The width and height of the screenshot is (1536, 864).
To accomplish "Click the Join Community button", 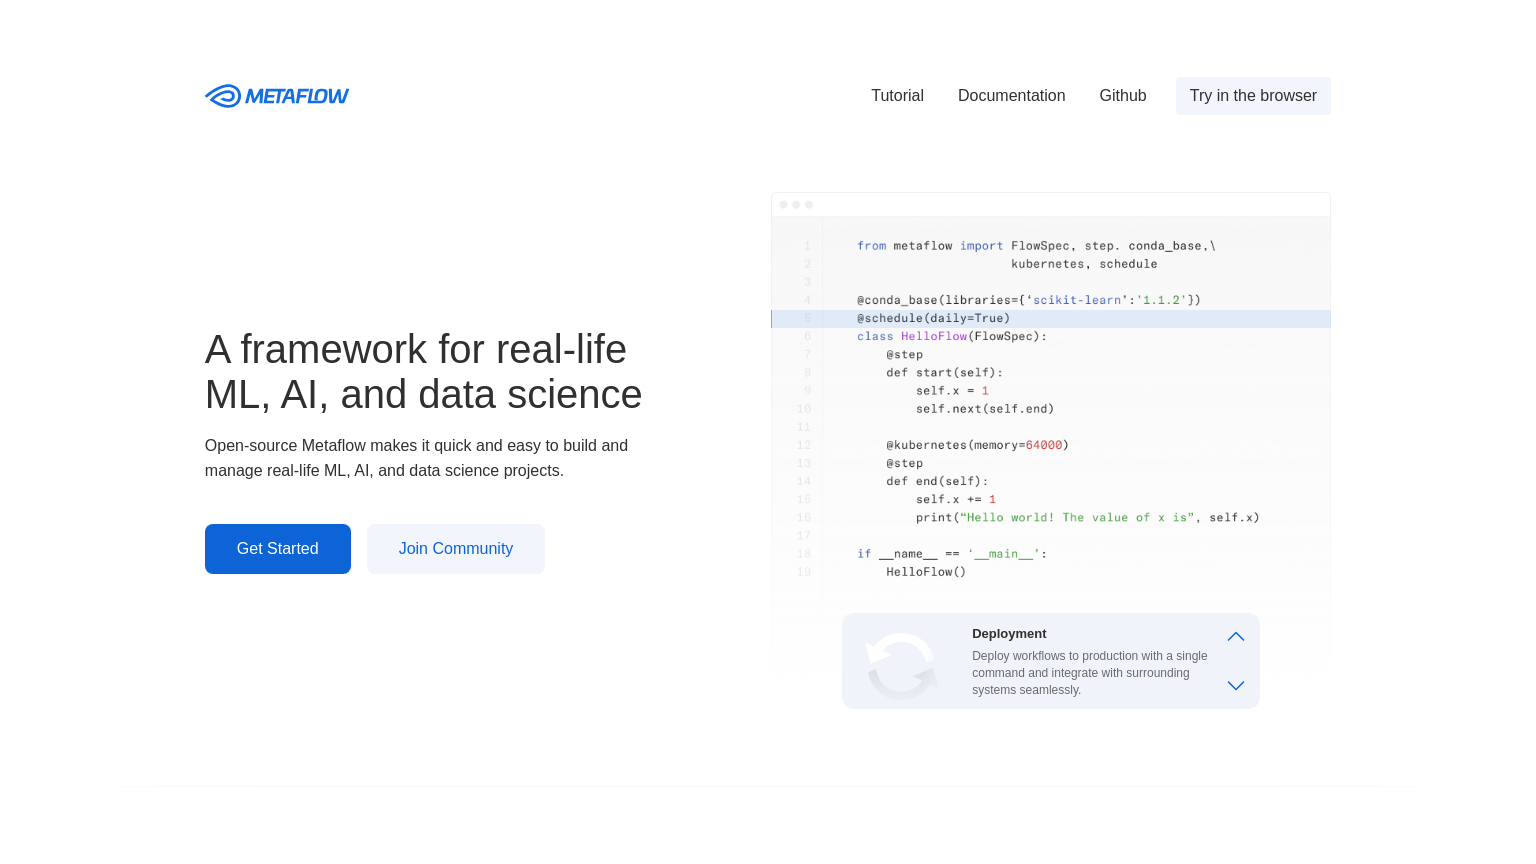I will coord(455,548).
